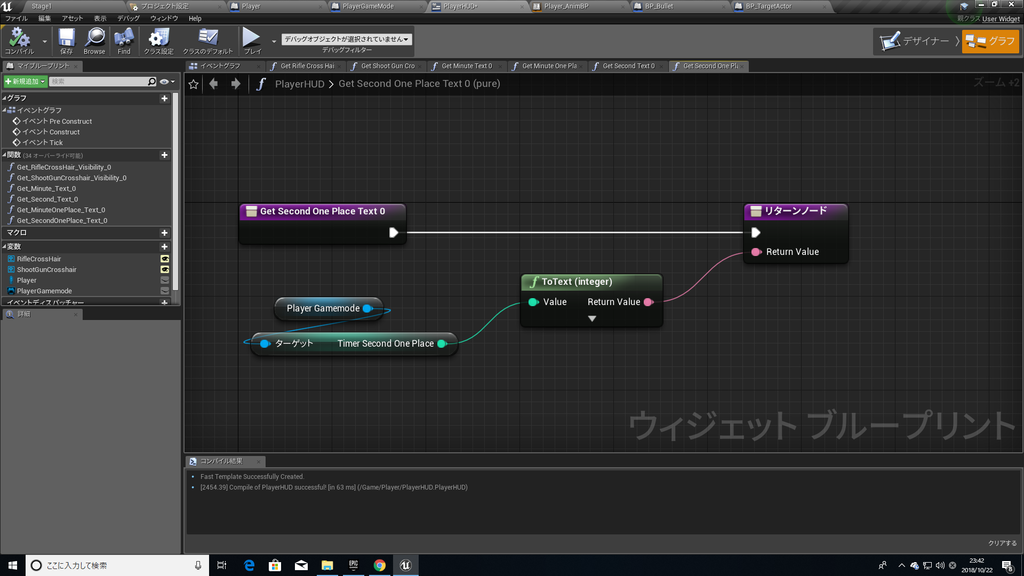Click the Player Gamemode variable node

(x=328, y=308)
